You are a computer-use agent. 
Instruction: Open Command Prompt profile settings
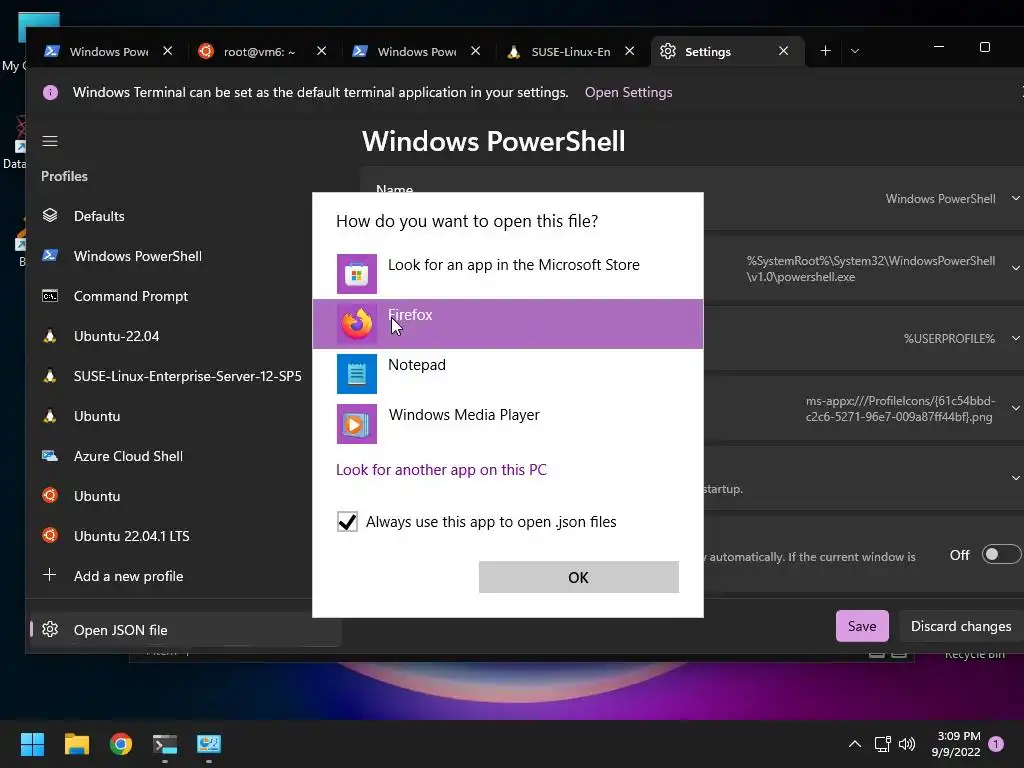click(183, 296)
